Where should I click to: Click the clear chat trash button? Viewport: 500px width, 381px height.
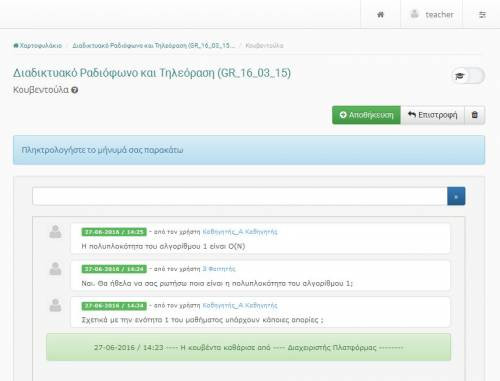[x=475, y=115]
